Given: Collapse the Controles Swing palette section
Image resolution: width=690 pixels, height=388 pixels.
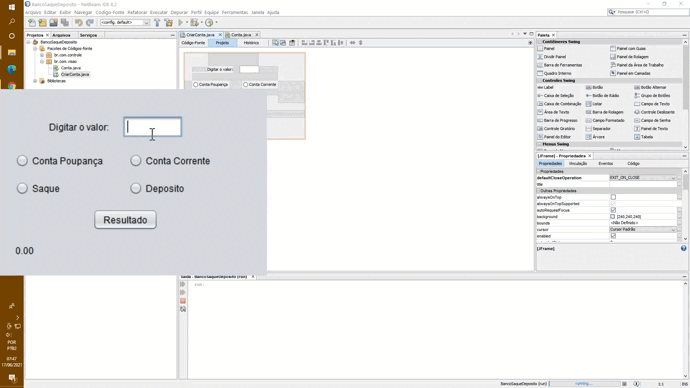Looking at the screenshot, I should tap(540, 81).
